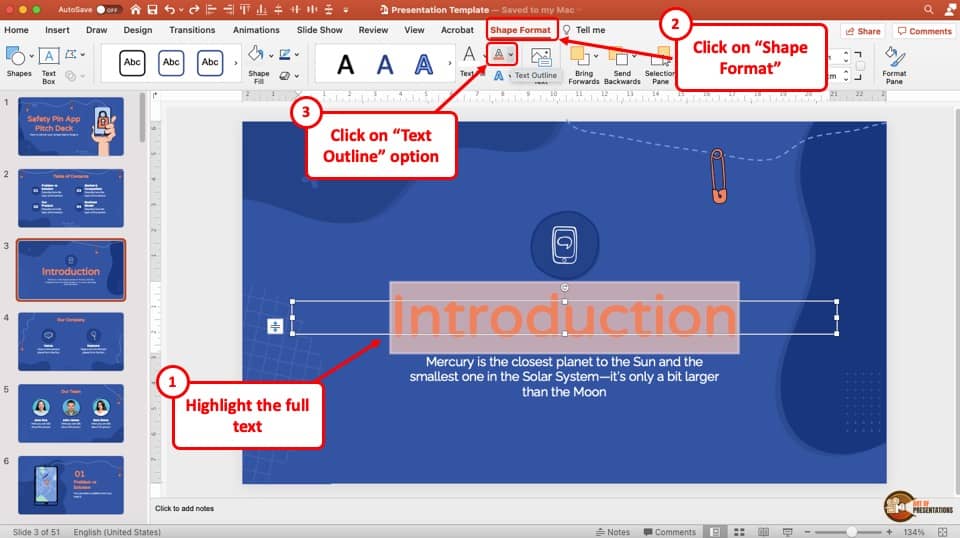This screenshot has width=960, height=538.
Task: Open the Shape Outline dropdown arrow
Action: 297,54
